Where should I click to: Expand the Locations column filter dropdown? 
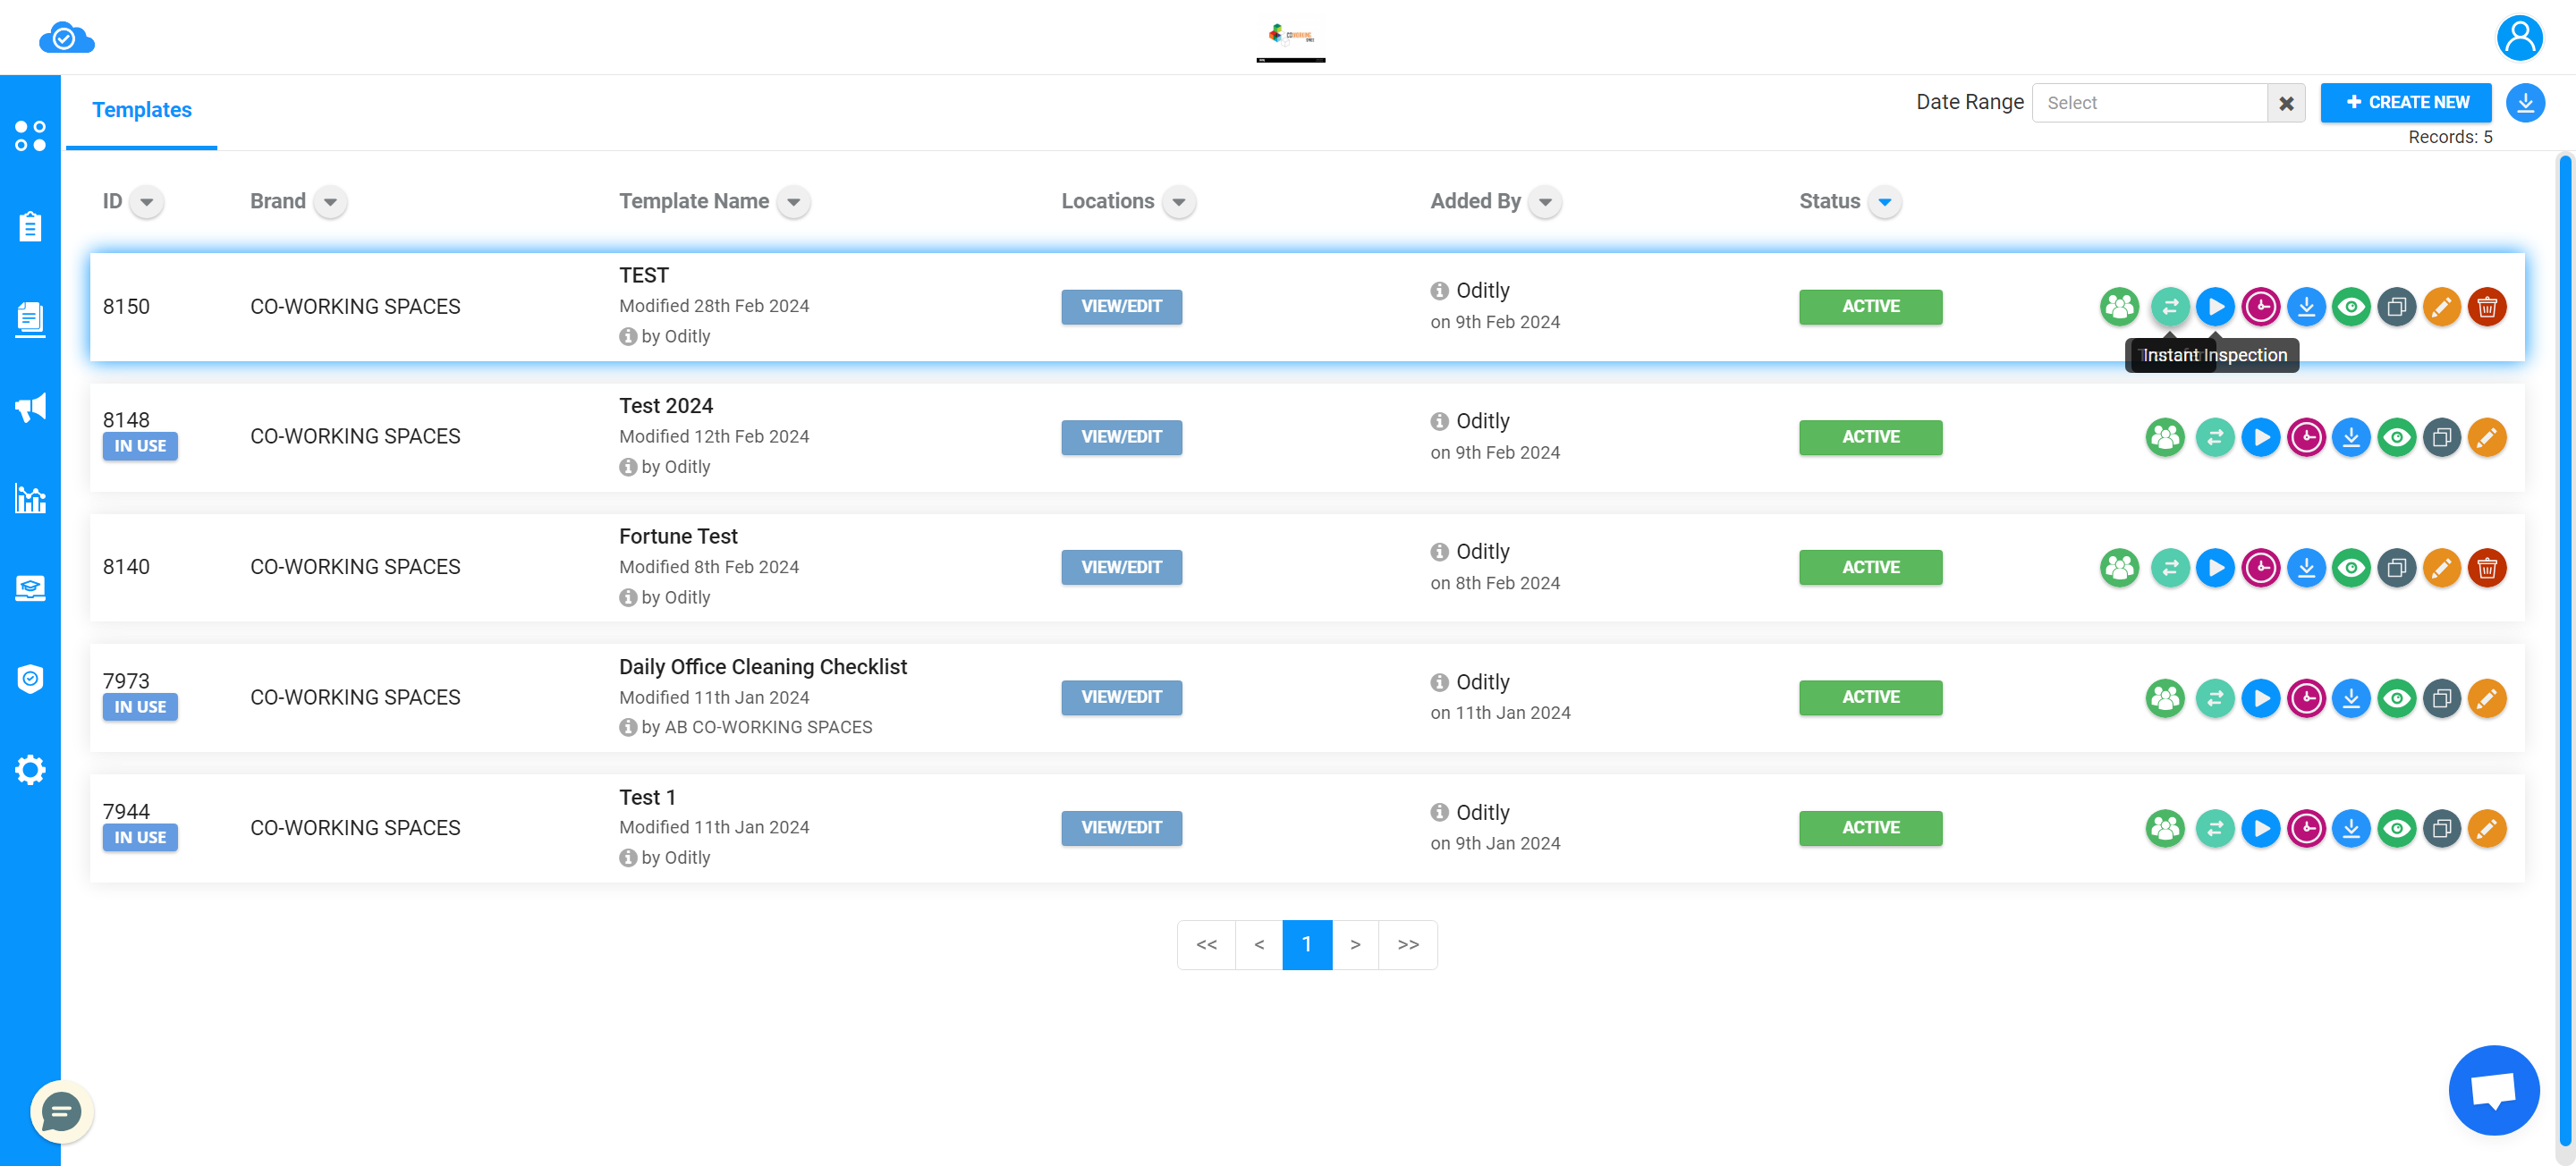[1179, 202]
